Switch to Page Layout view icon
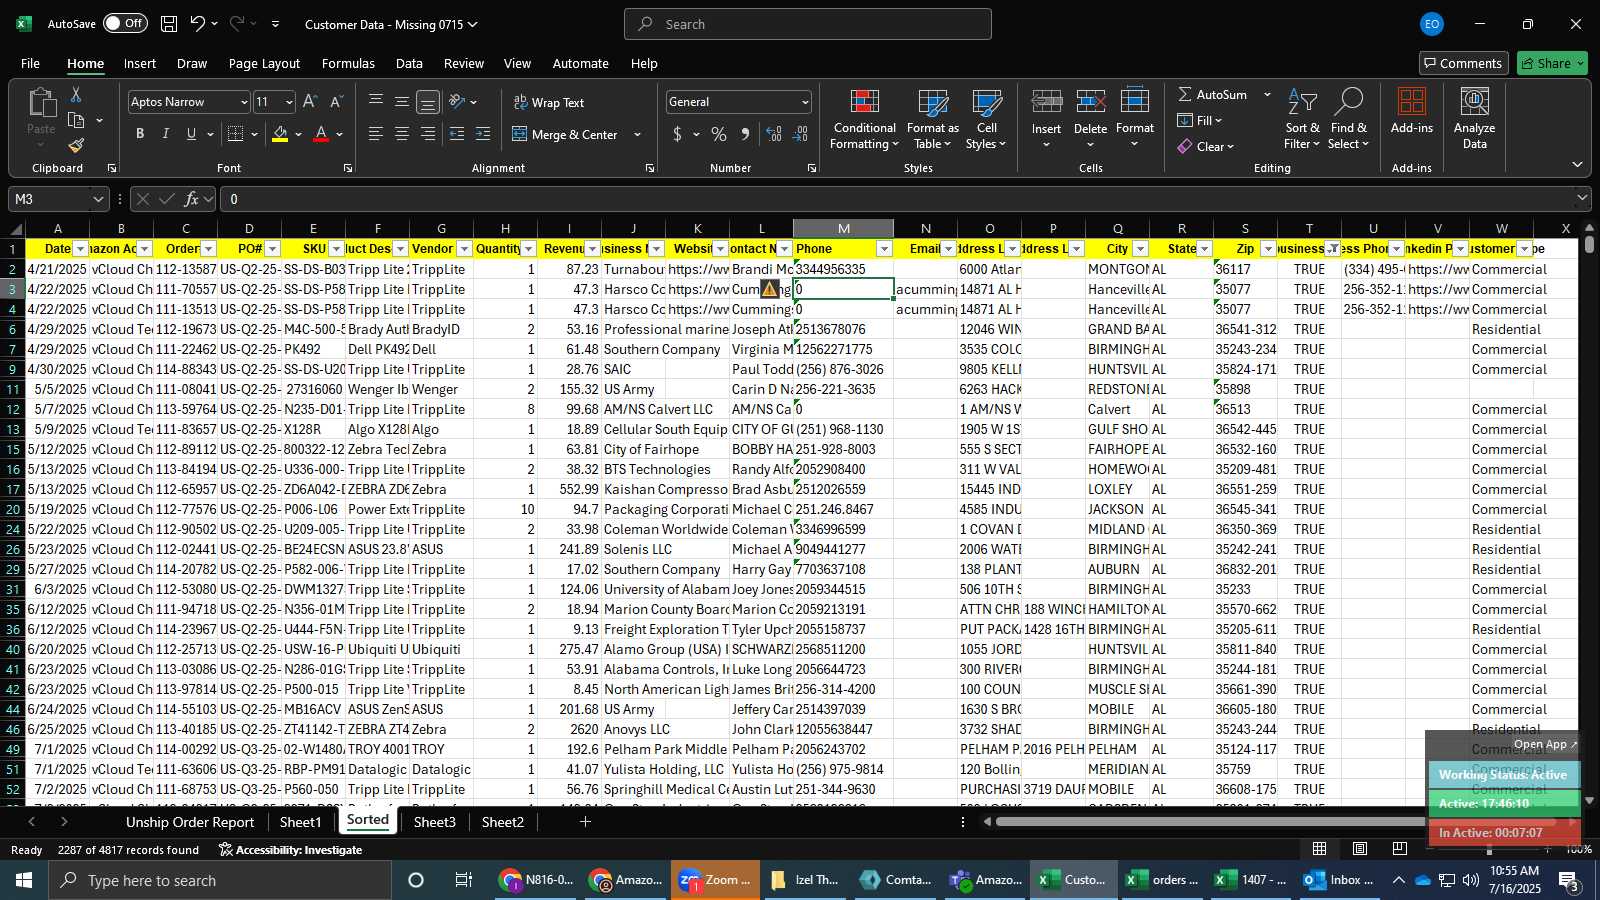The height and width of the screenshot is (900, 1600). 1360,849
